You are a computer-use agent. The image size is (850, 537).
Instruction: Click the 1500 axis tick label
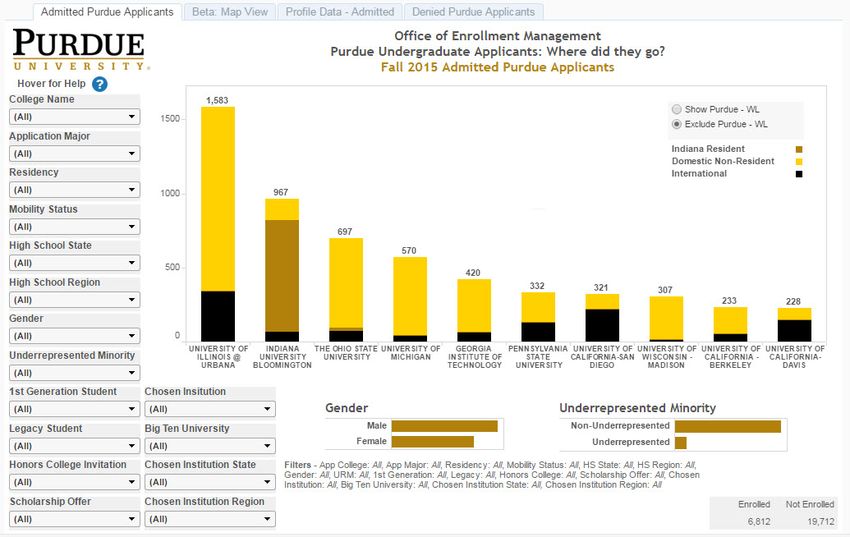170,119
